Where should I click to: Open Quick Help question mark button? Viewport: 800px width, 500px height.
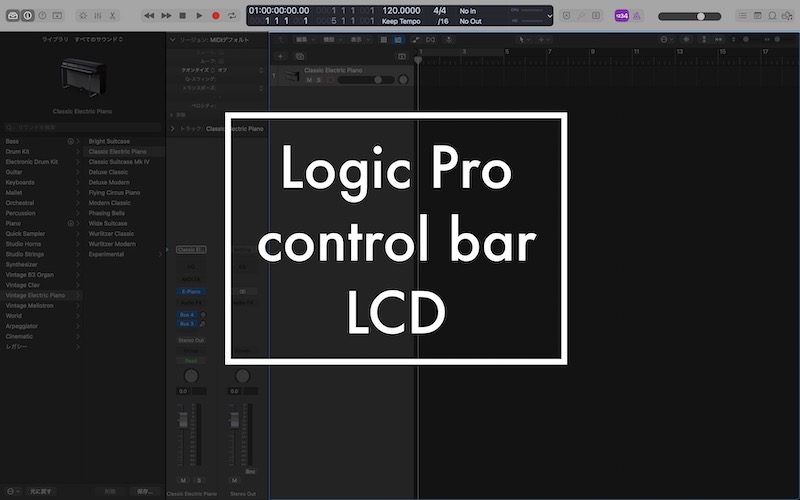tap(42, 16)
